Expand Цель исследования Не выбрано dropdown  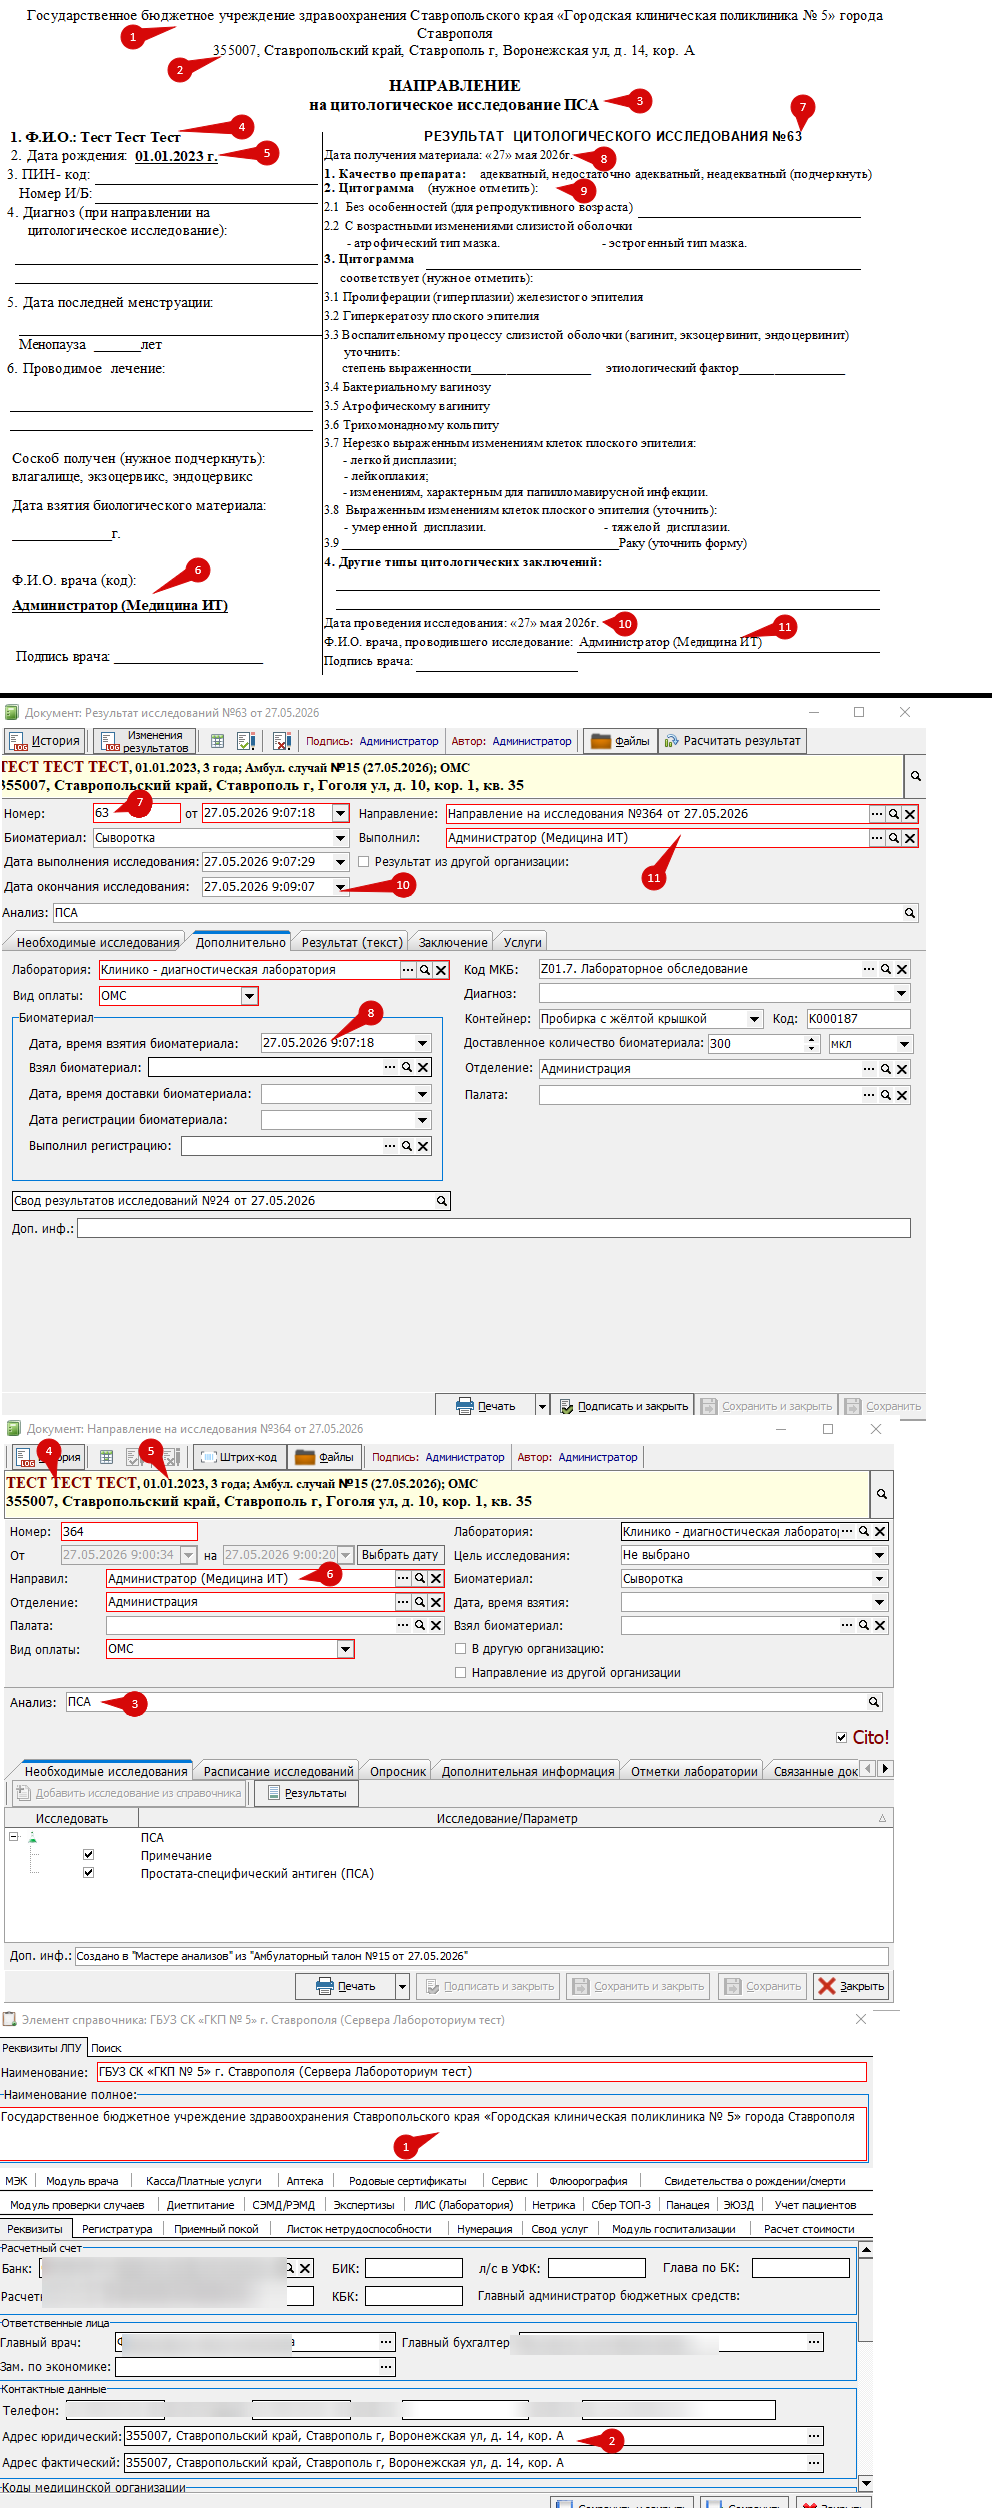click(x=880, y=1555)
